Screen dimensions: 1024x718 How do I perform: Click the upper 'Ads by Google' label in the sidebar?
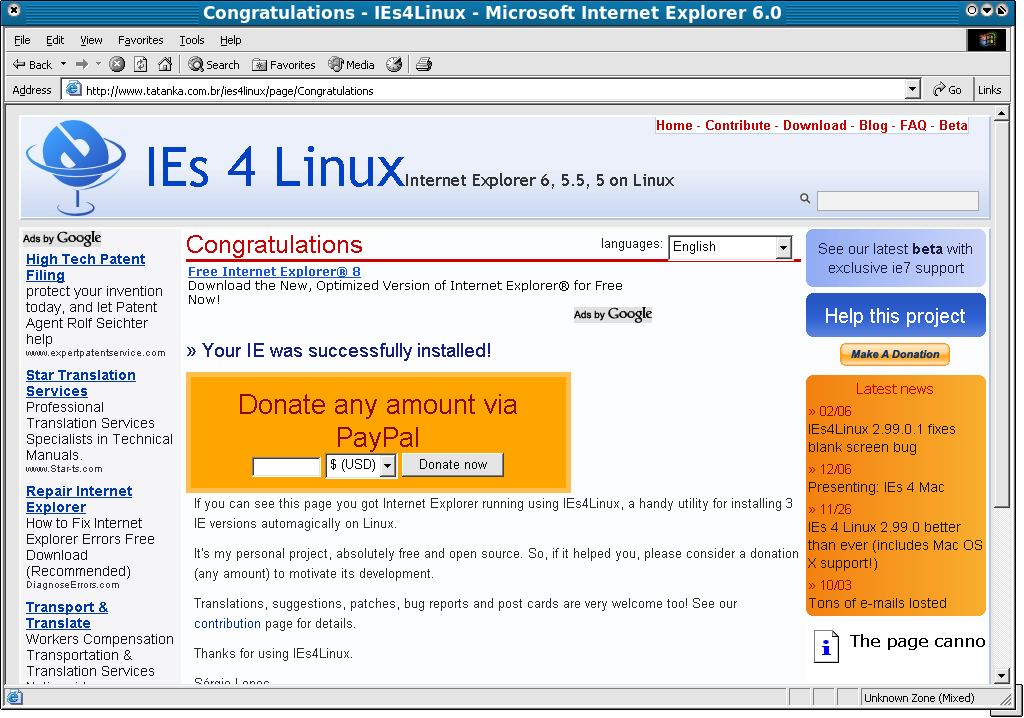[x=62, y=238]
